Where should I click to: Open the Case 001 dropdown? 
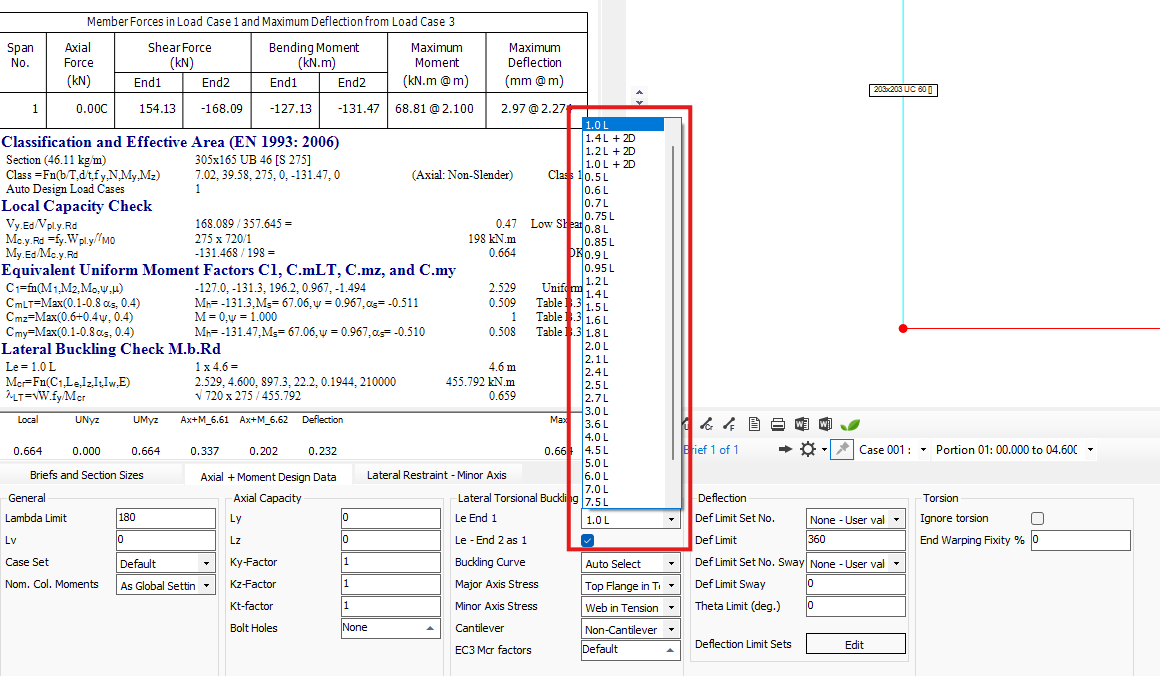(923, 450)
